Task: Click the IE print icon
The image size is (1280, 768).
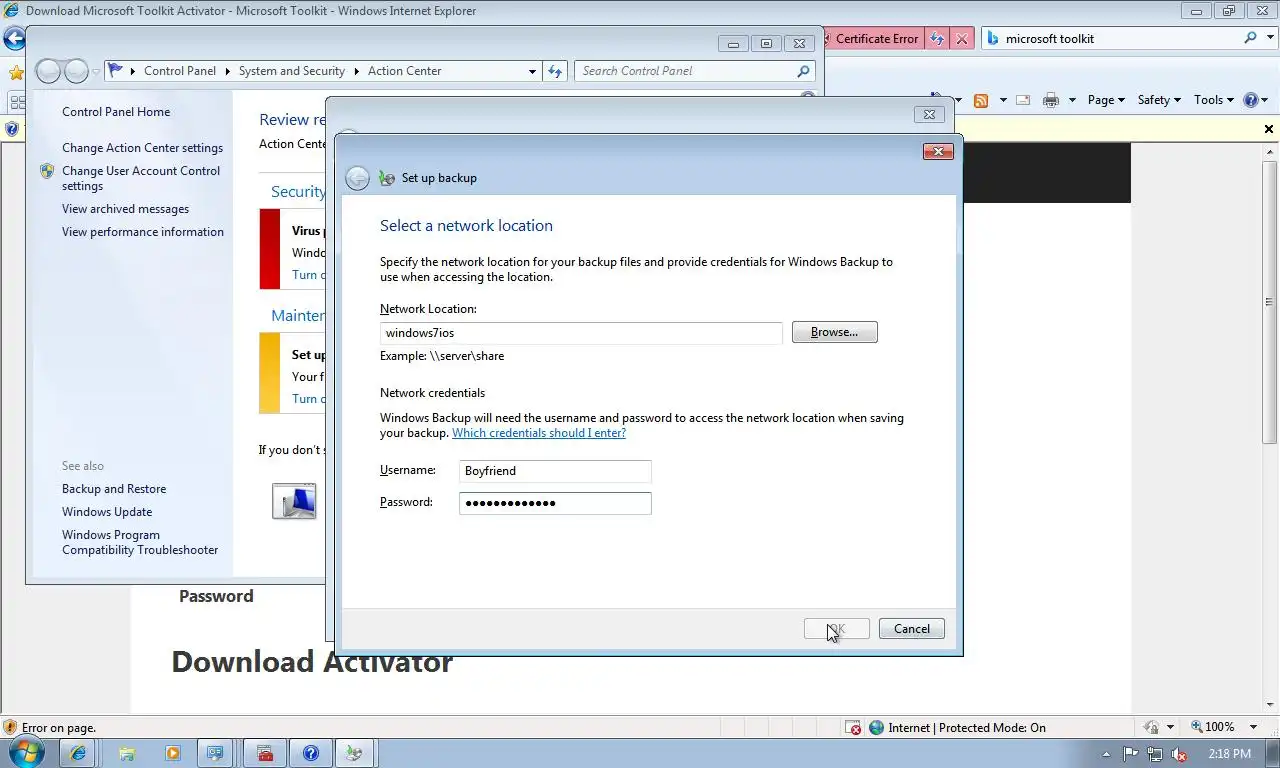Action: click(x=1050, y=100)
